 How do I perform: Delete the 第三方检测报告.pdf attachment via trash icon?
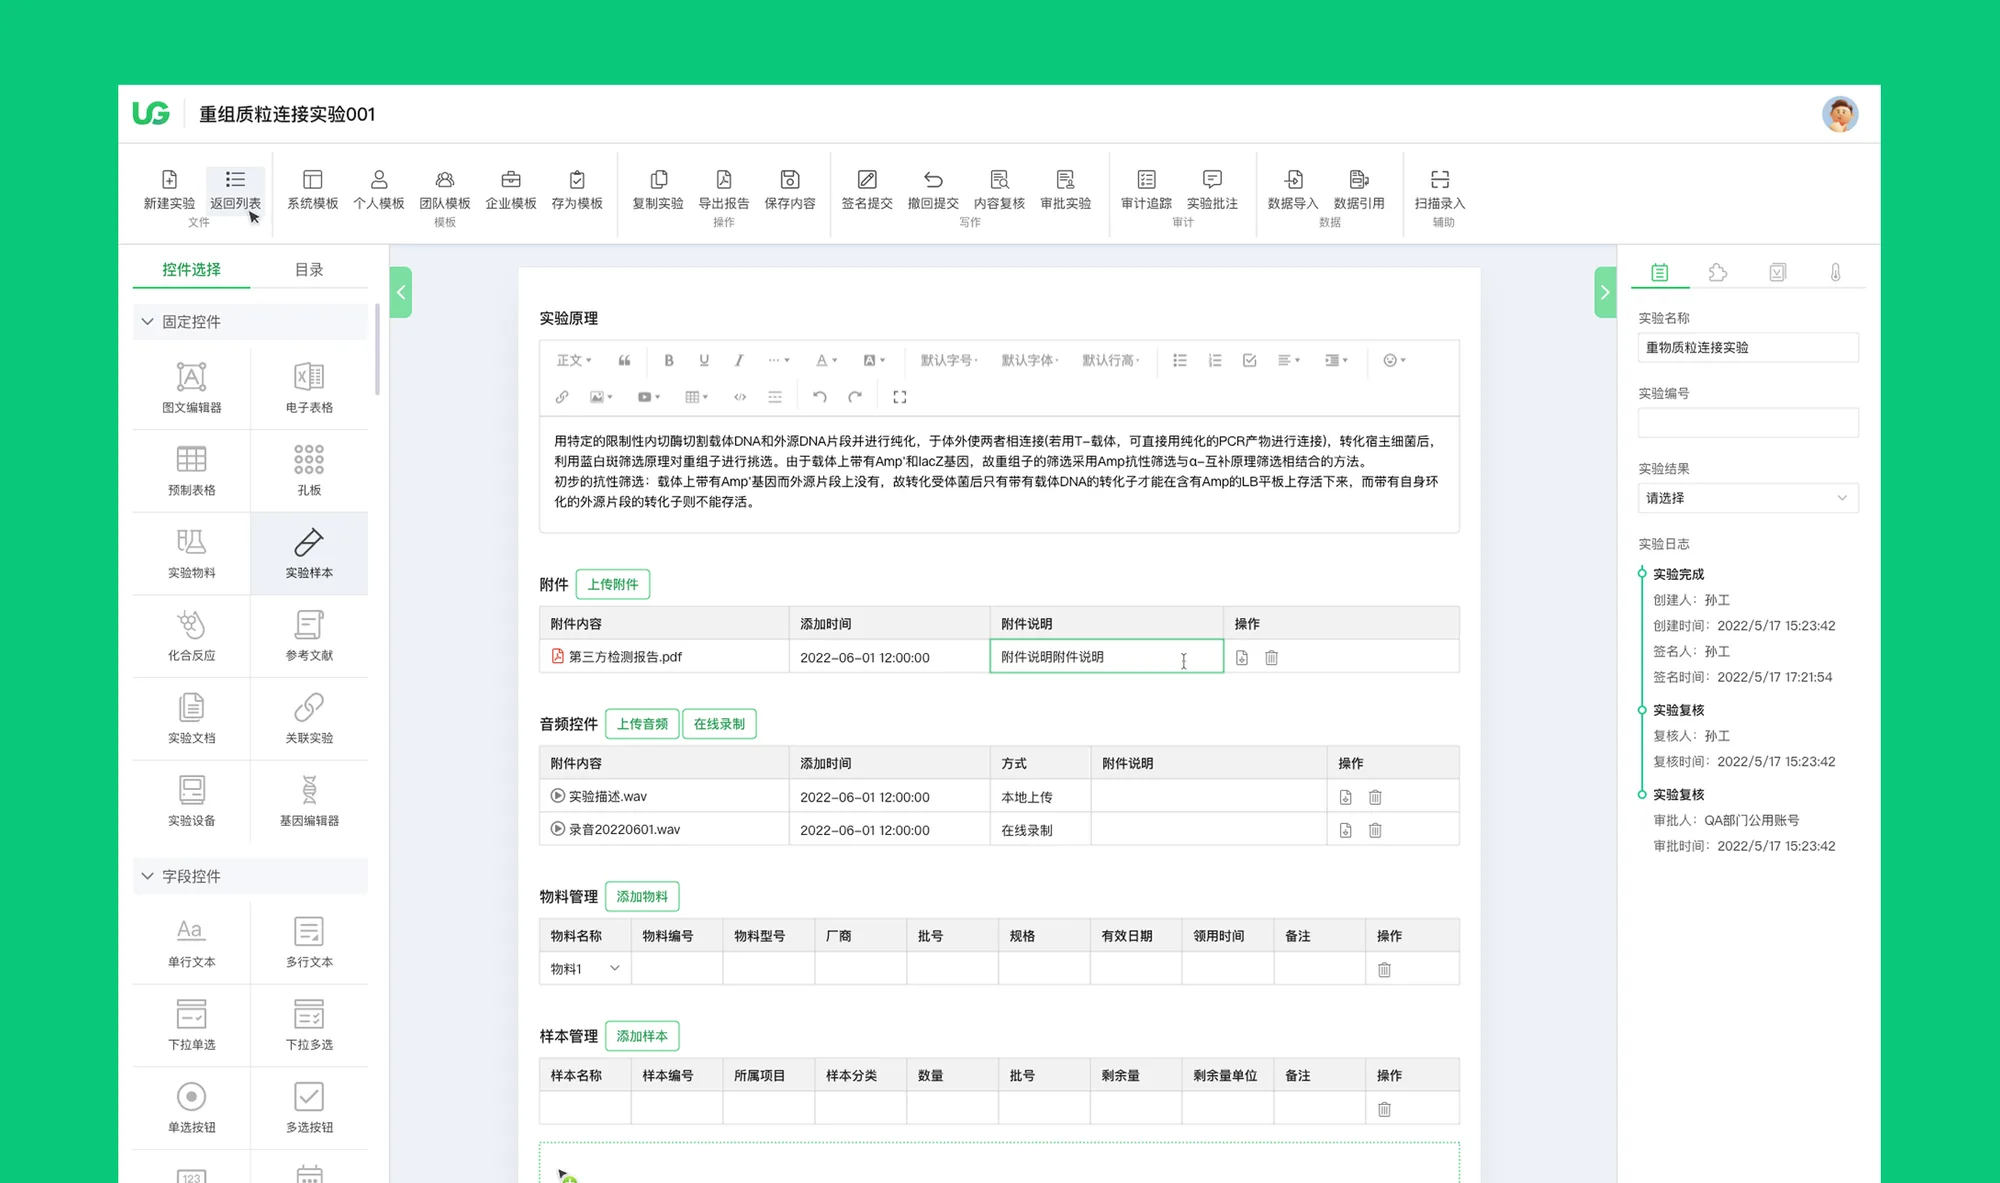pyautogui.click(x=1271, y=657)
